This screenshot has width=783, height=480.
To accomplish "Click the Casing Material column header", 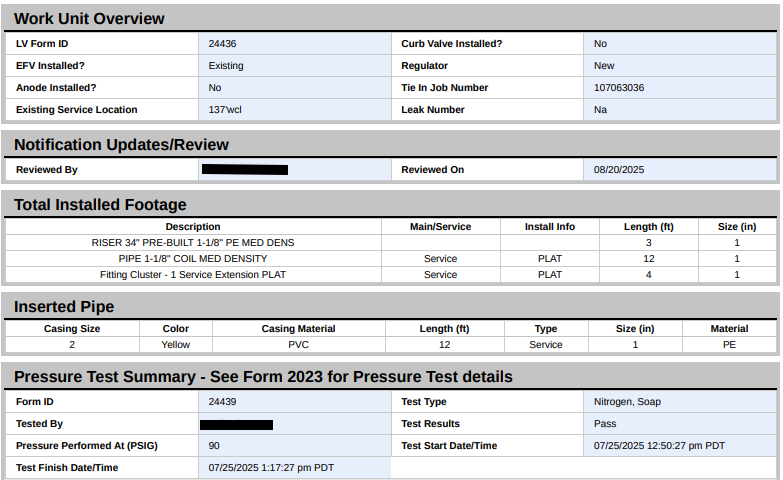I will tap(298, 329).
